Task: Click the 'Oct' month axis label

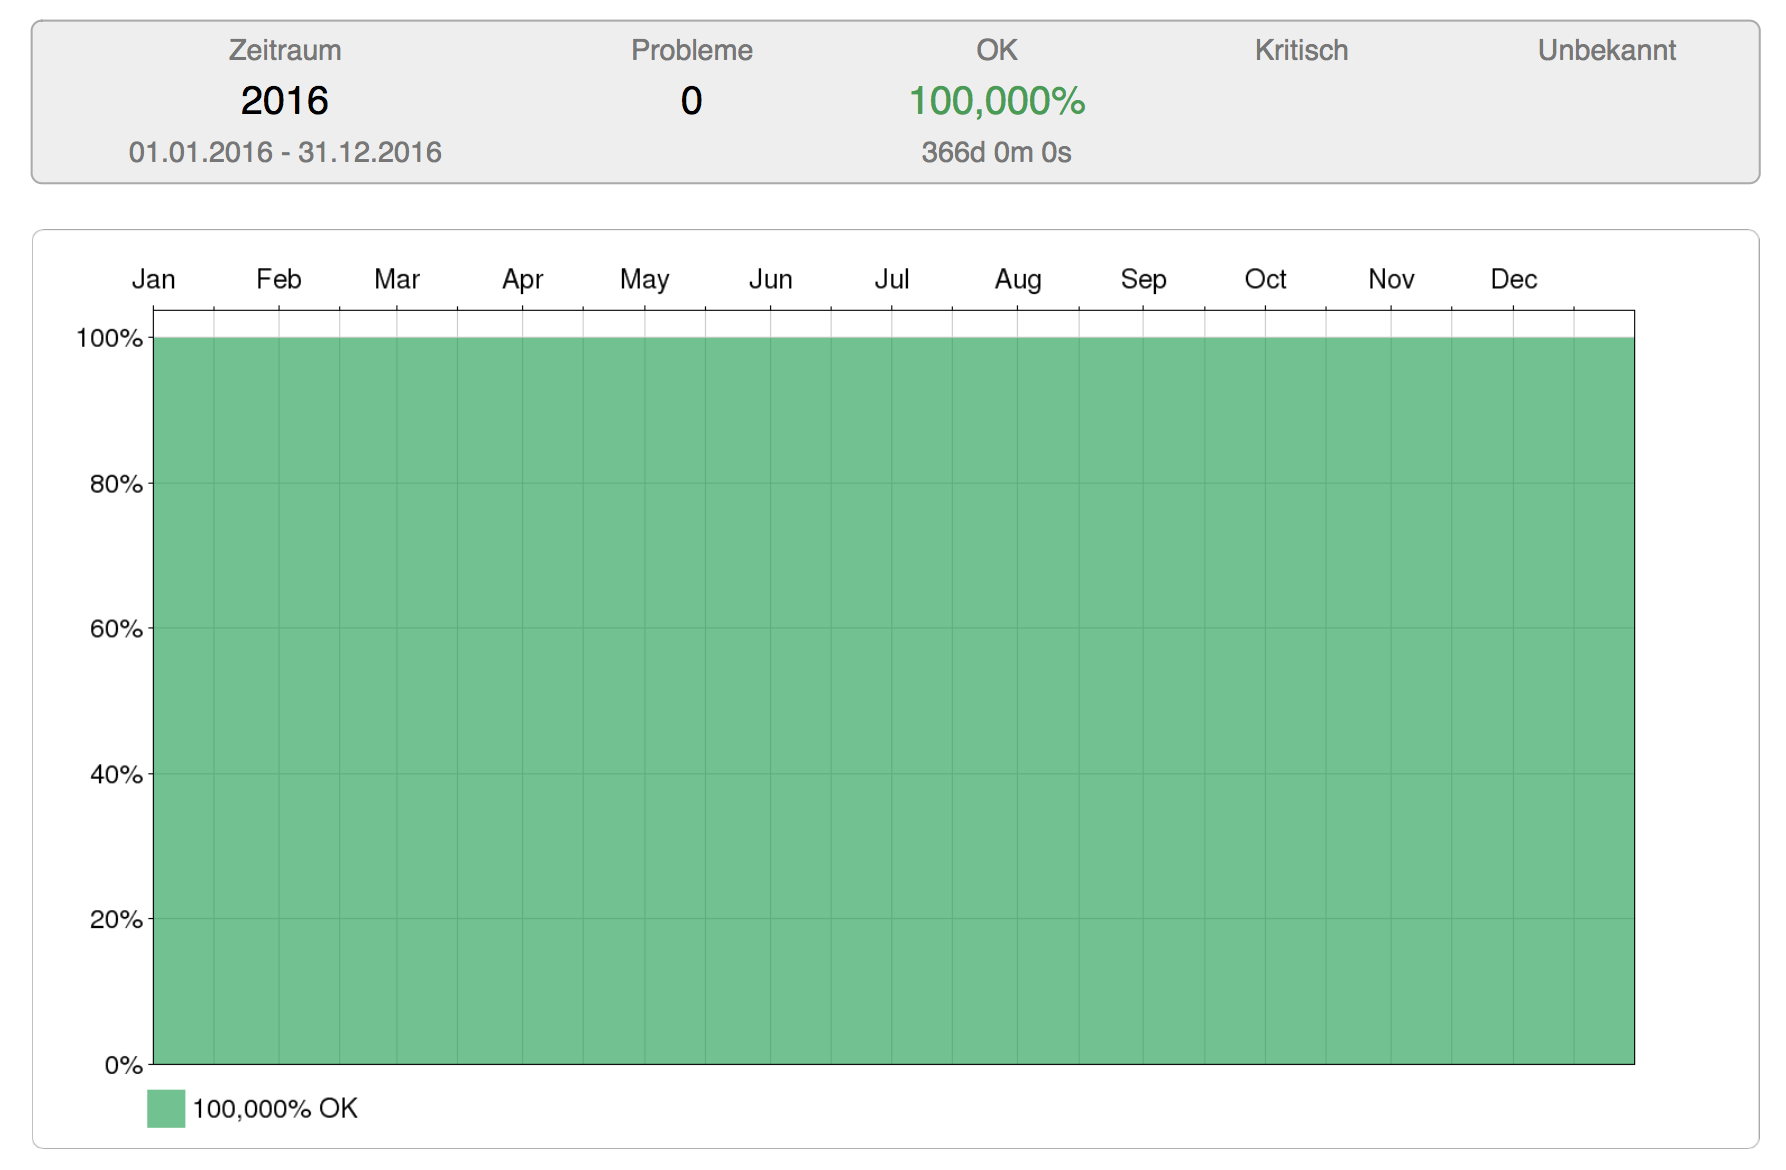Action: pyautogui.click(x=1266, y=279)
